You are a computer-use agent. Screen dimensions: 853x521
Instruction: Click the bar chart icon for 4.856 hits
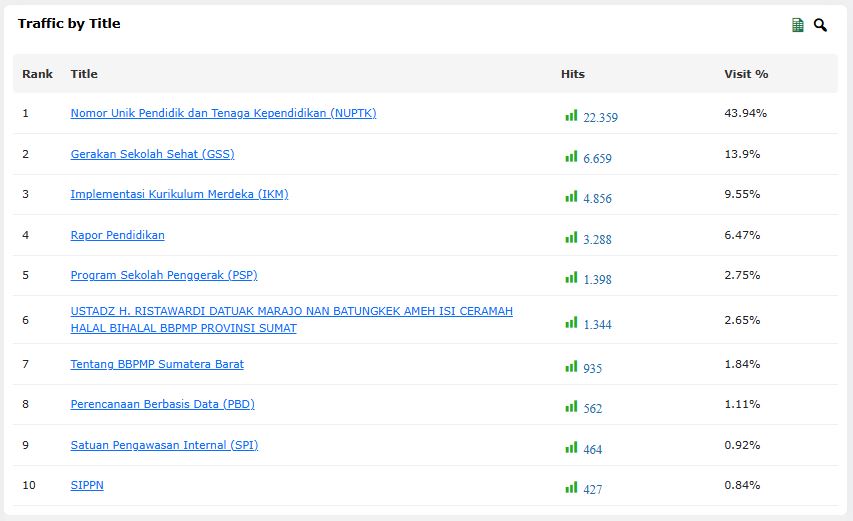571,197
